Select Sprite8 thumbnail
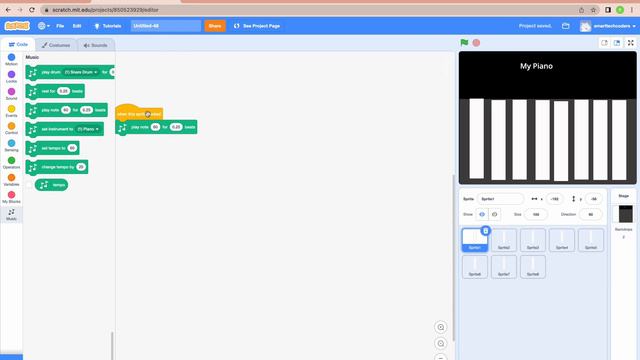The width and height of the screenshot is (640, 360). [533, 267]
